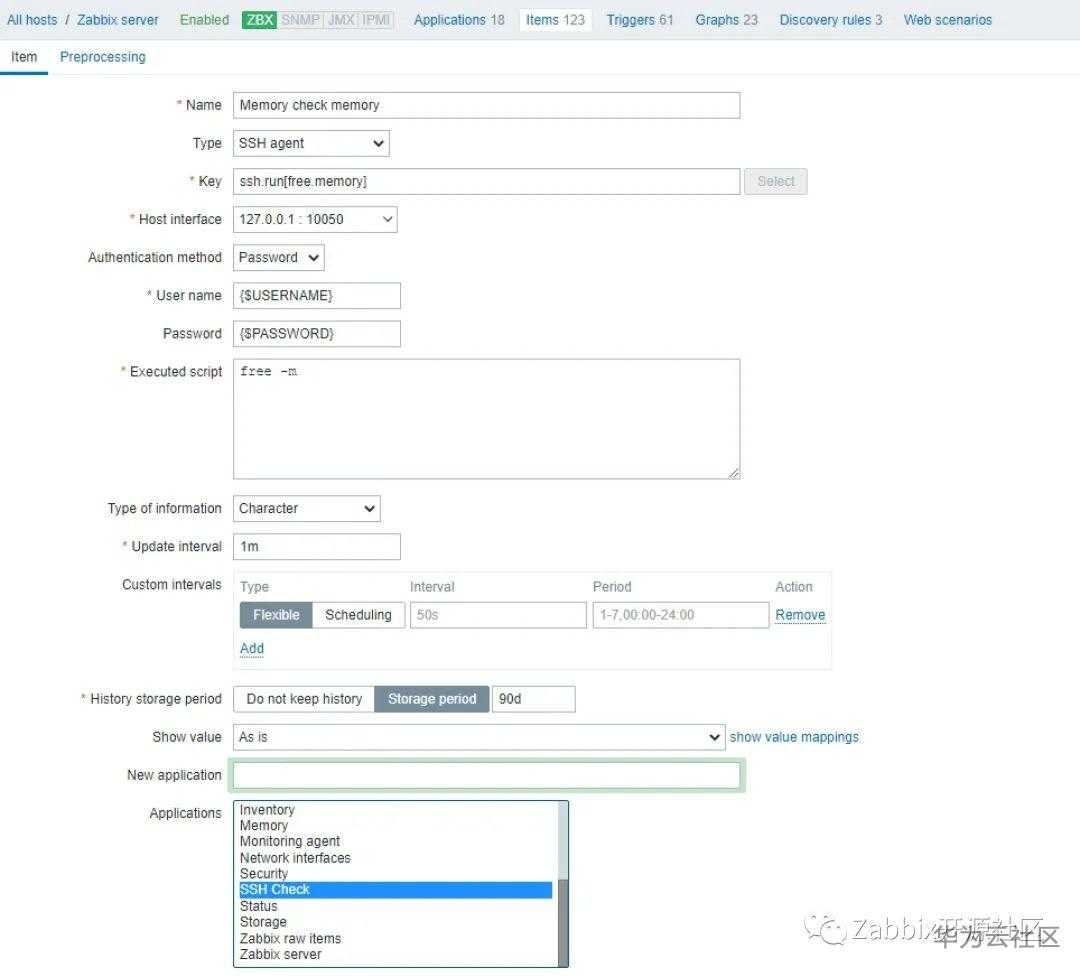The width and height of the screenshot is (1080, 977).
Task: Select Monitoring agent in Applications list
Action: coord(395,841)
